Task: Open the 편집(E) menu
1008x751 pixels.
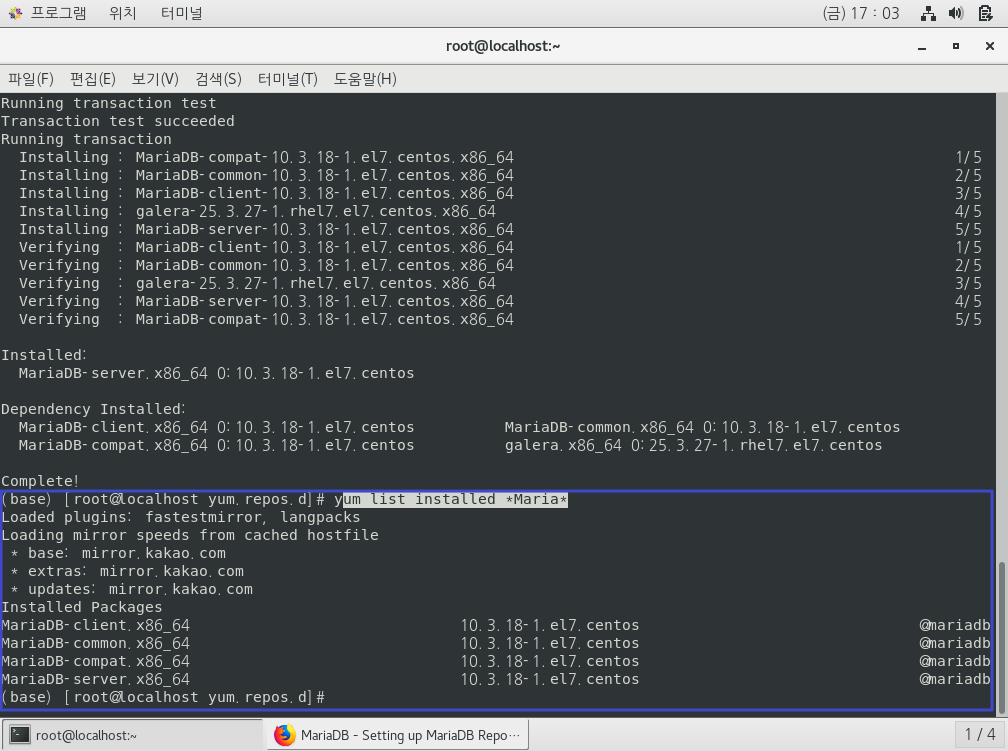Action: [x=93, y=78]
